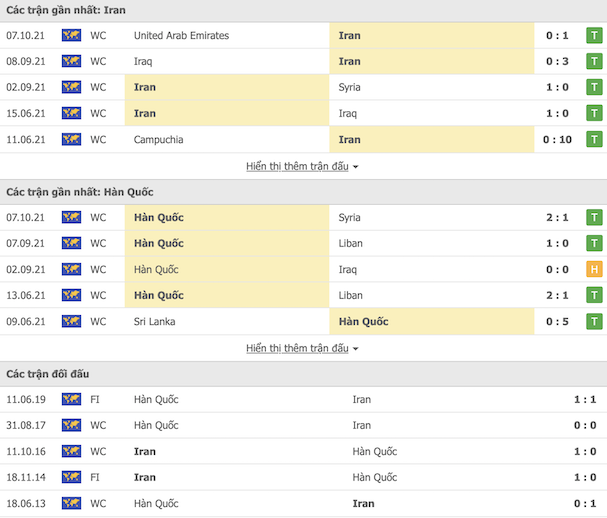Click the world flag icon beside 07.10.21 Hàn Quốc-Syria
The image size is (607, 518).
[71, 217]
